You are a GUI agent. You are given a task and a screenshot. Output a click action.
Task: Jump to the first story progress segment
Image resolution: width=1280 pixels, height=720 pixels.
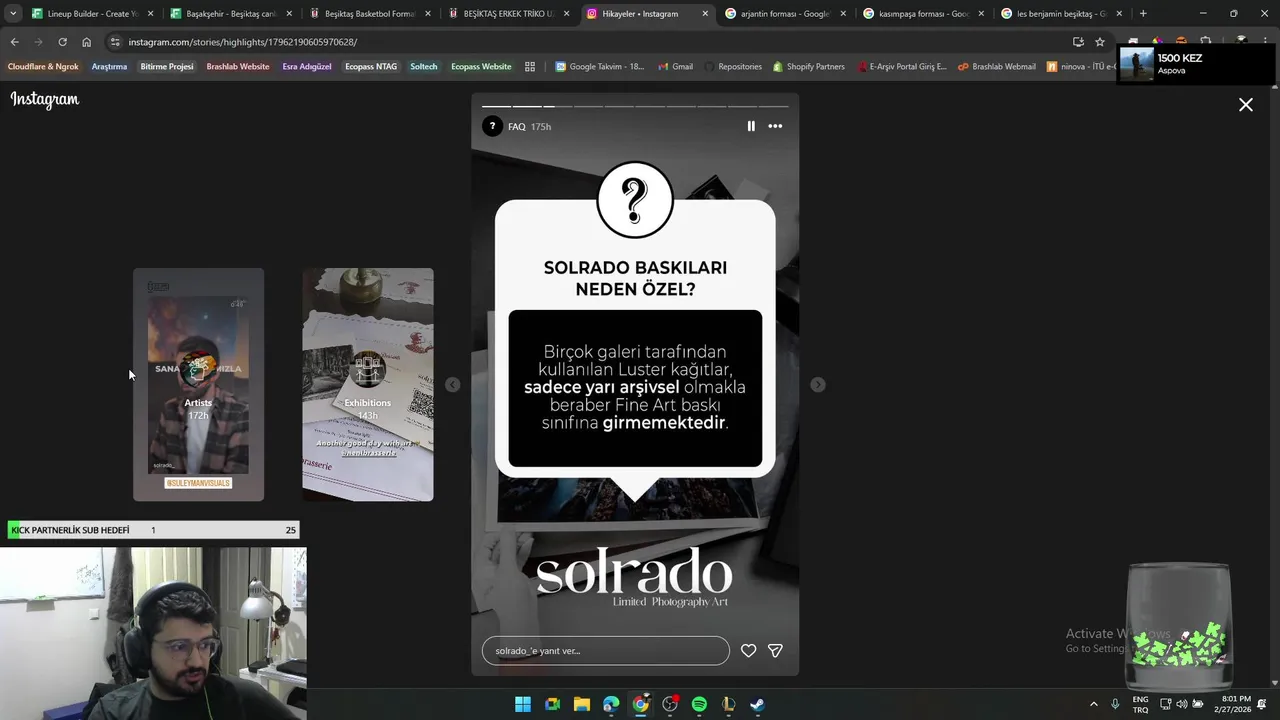pyautogui.click(x=496, y=106)
